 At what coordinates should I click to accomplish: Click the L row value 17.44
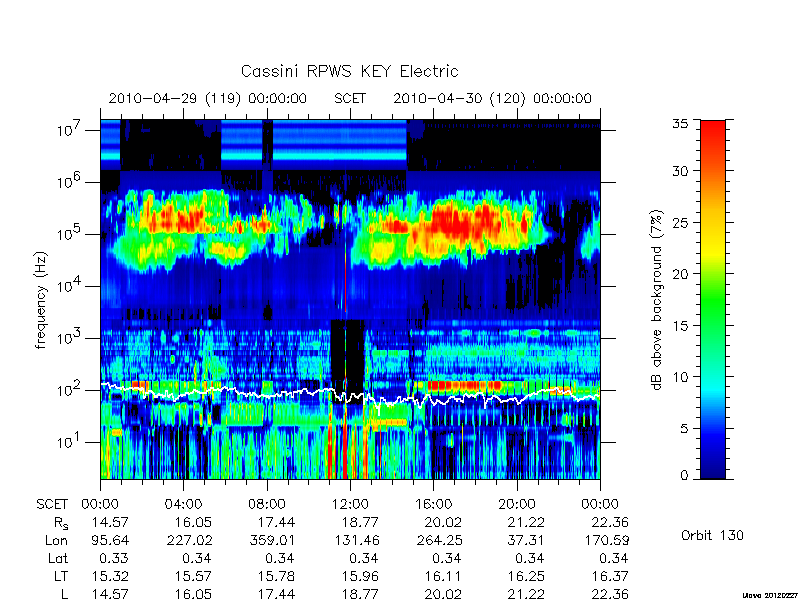(x=277, y=594)
